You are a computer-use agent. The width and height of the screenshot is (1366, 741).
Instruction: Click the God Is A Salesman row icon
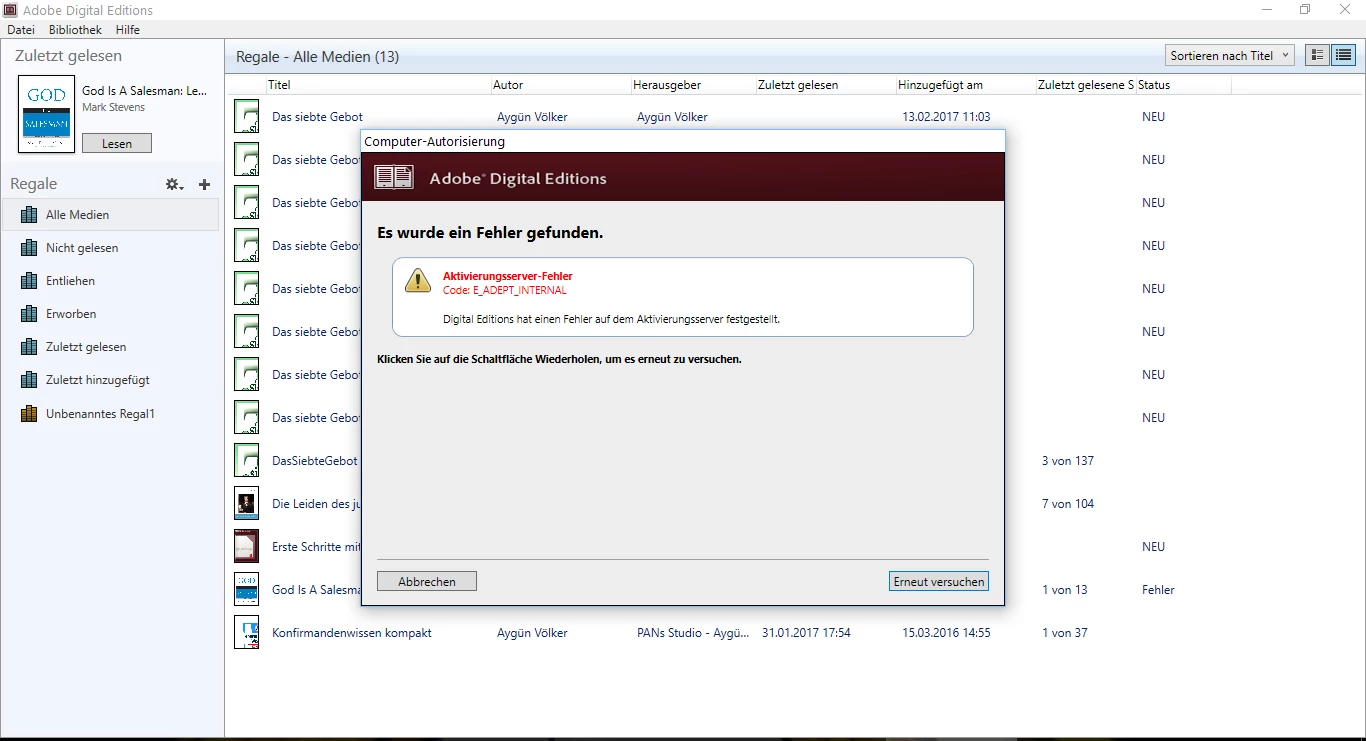pos(246,590)
